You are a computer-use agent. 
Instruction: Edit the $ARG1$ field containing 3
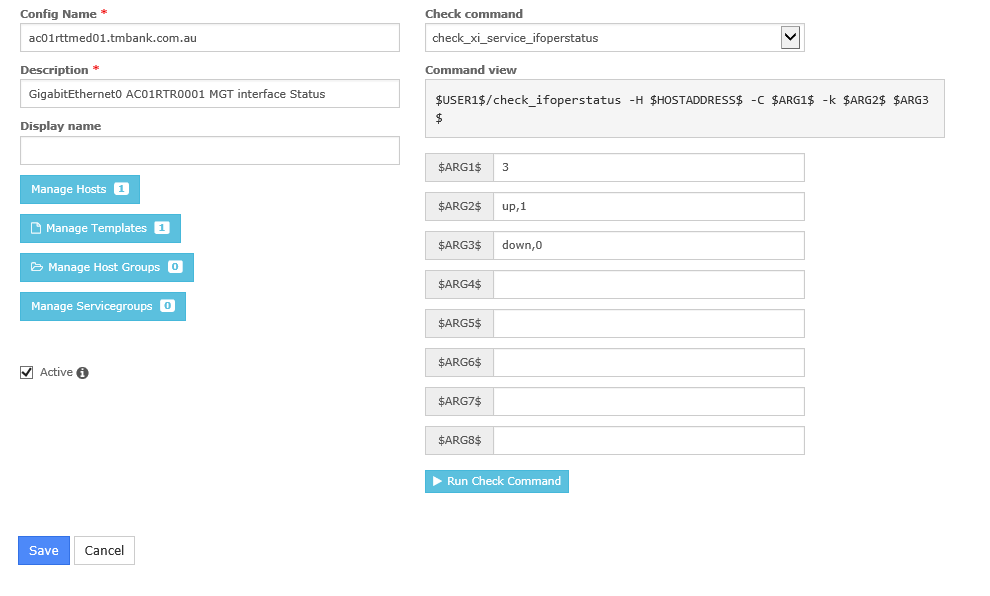click(x=648, y=167)
